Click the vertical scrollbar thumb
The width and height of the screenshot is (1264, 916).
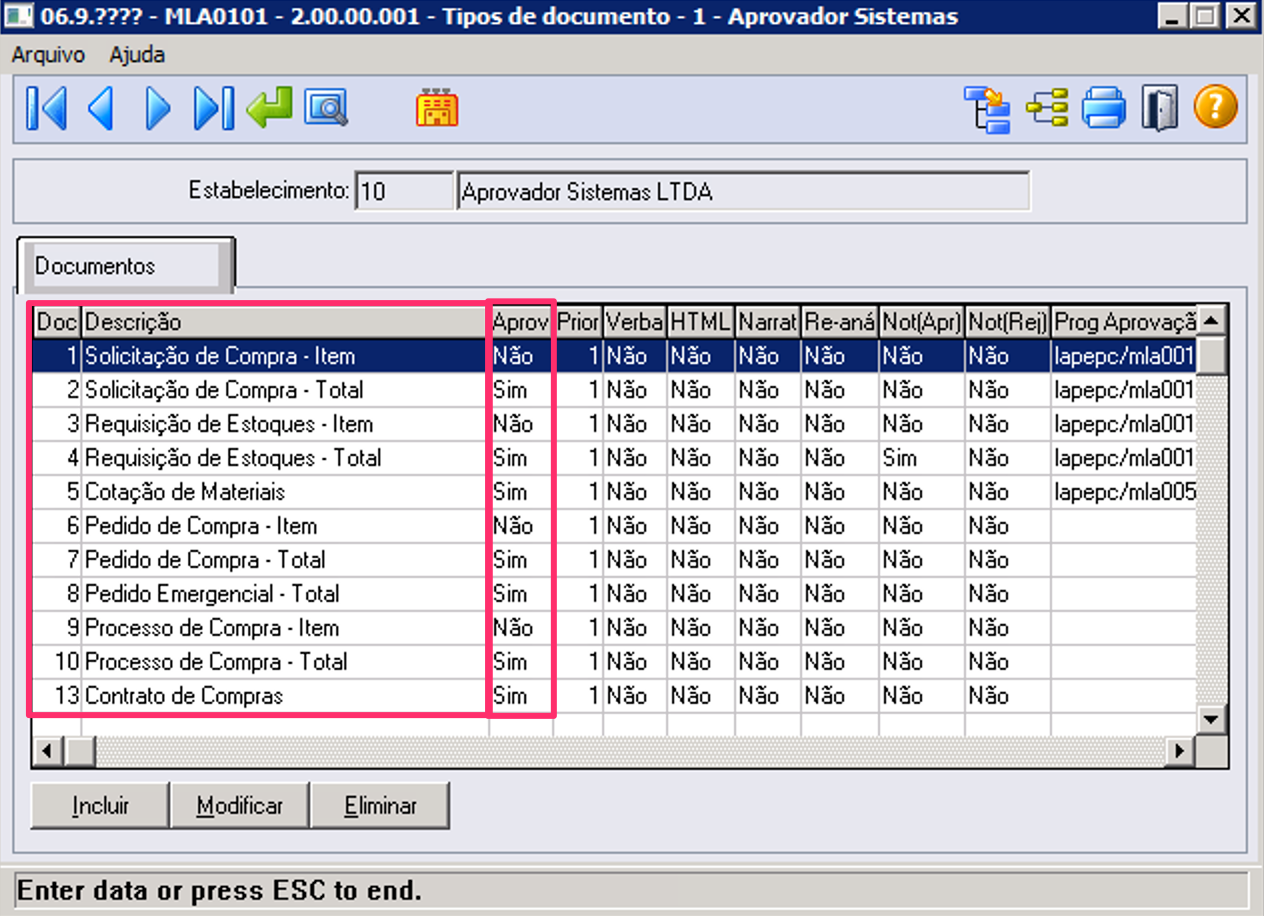[1212, 355]
